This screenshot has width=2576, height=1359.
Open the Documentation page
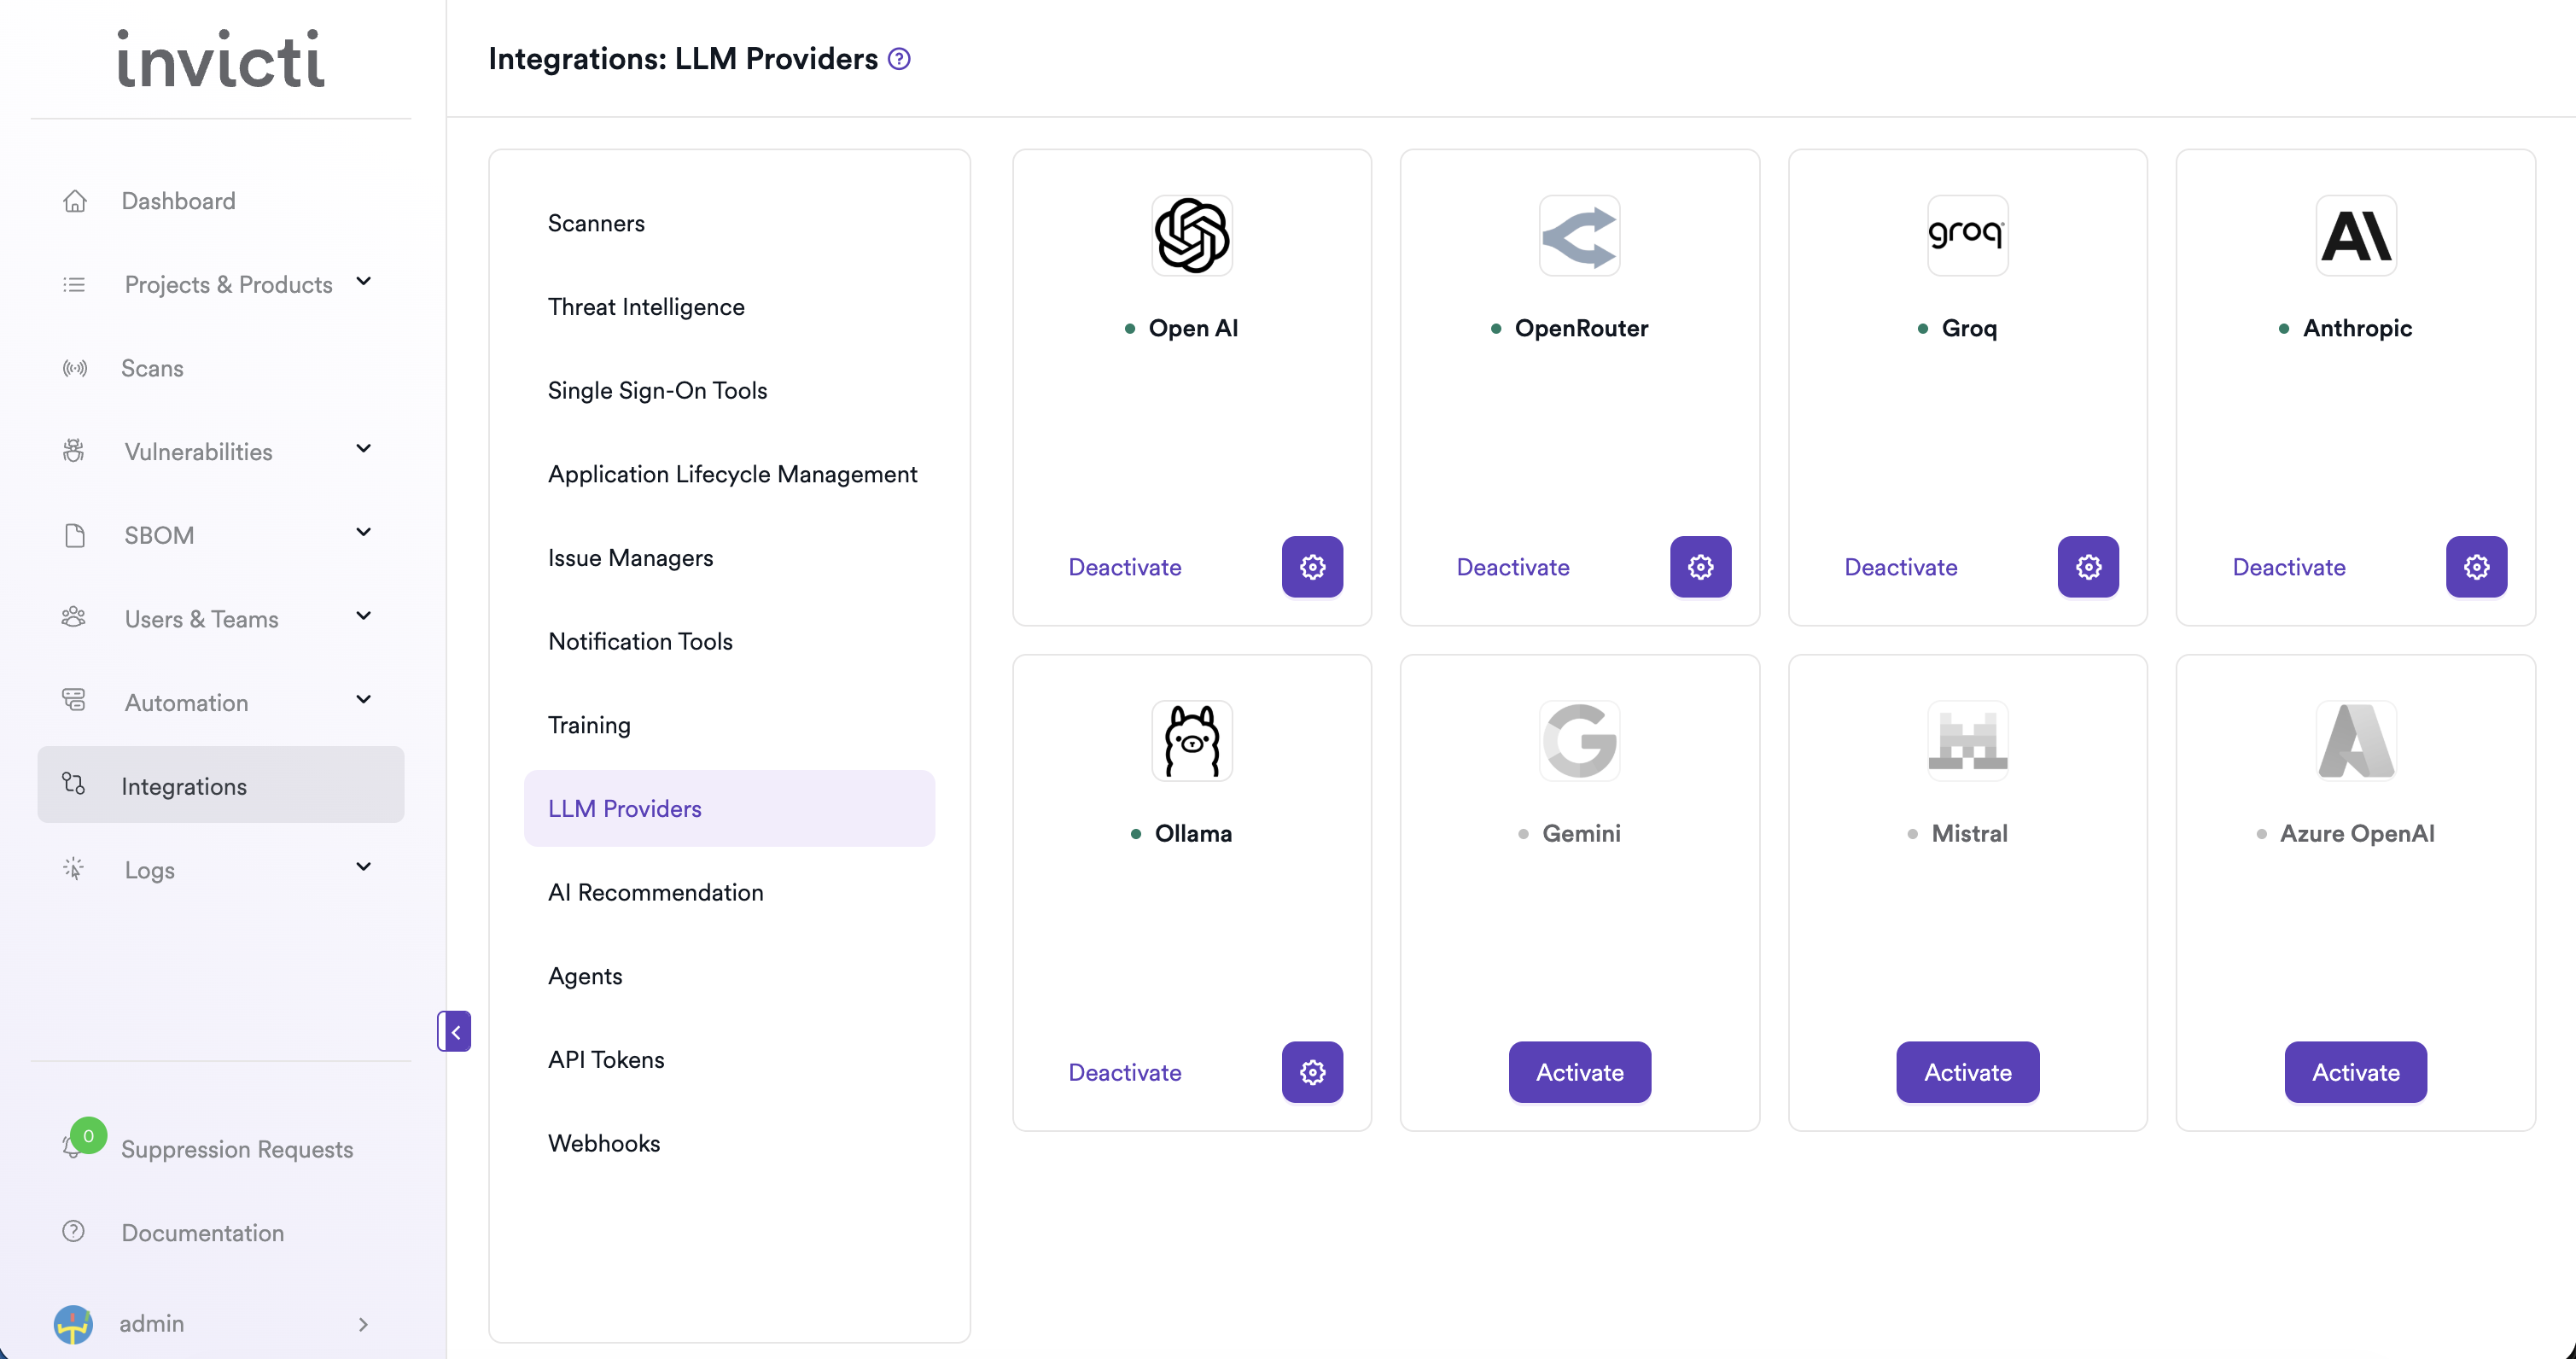pyautogui.click(x=202, y=1232)
